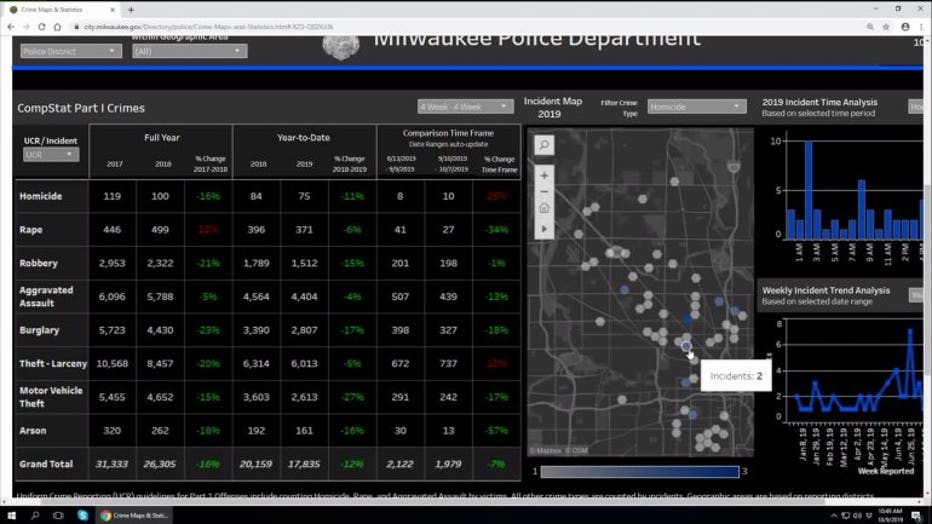Close the Crime Maps & Statistics tab
This screenshot has width=932, height=524.
click(x=113, y=10)
